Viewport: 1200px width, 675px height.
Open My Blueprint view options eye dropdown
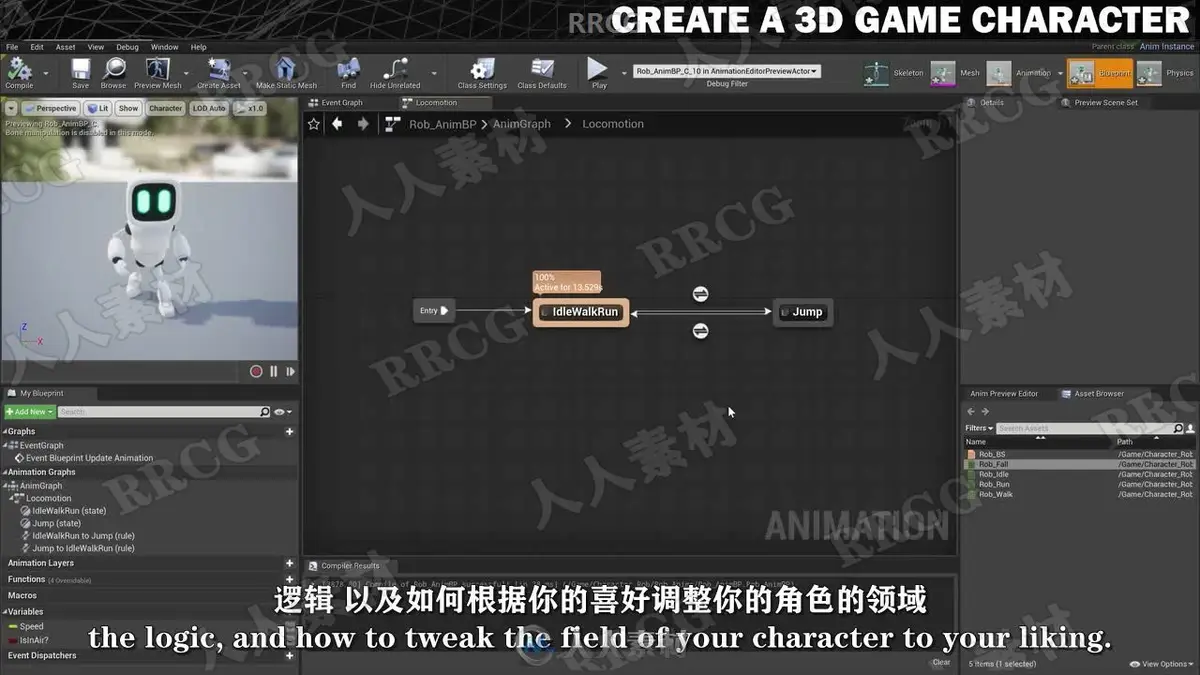click(283, 412)
